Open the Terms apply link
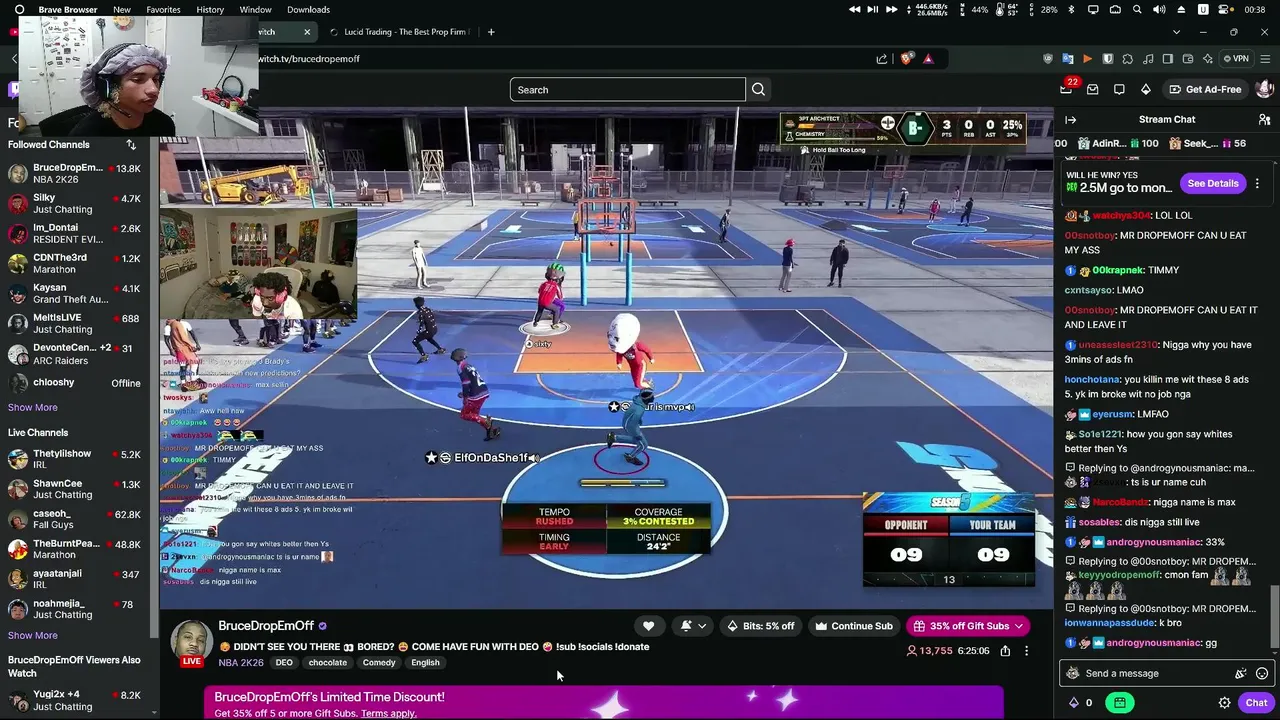1280x720 pixels. click(389, 714)
